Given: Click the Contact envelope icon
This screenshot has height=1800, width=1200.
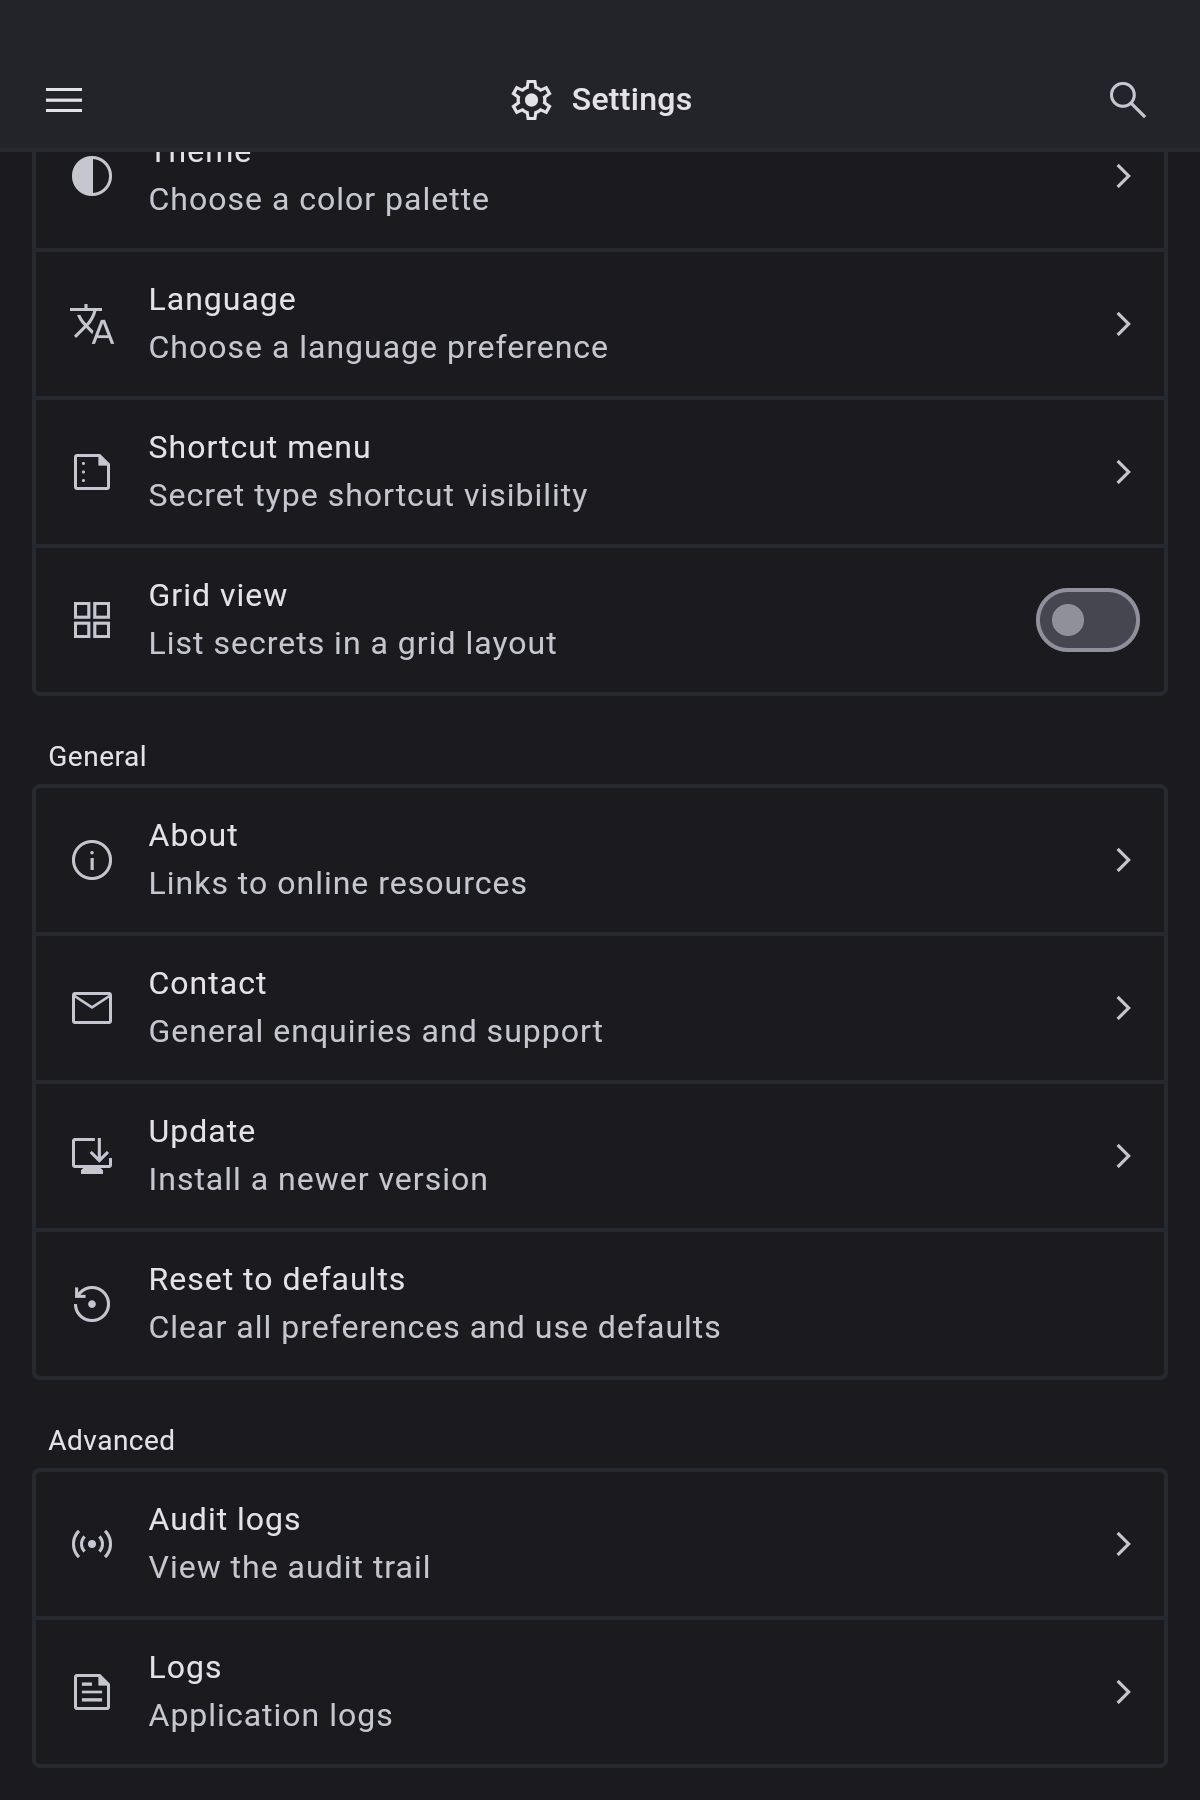Looking at the screenshot, I should (x=92, y=1008).
